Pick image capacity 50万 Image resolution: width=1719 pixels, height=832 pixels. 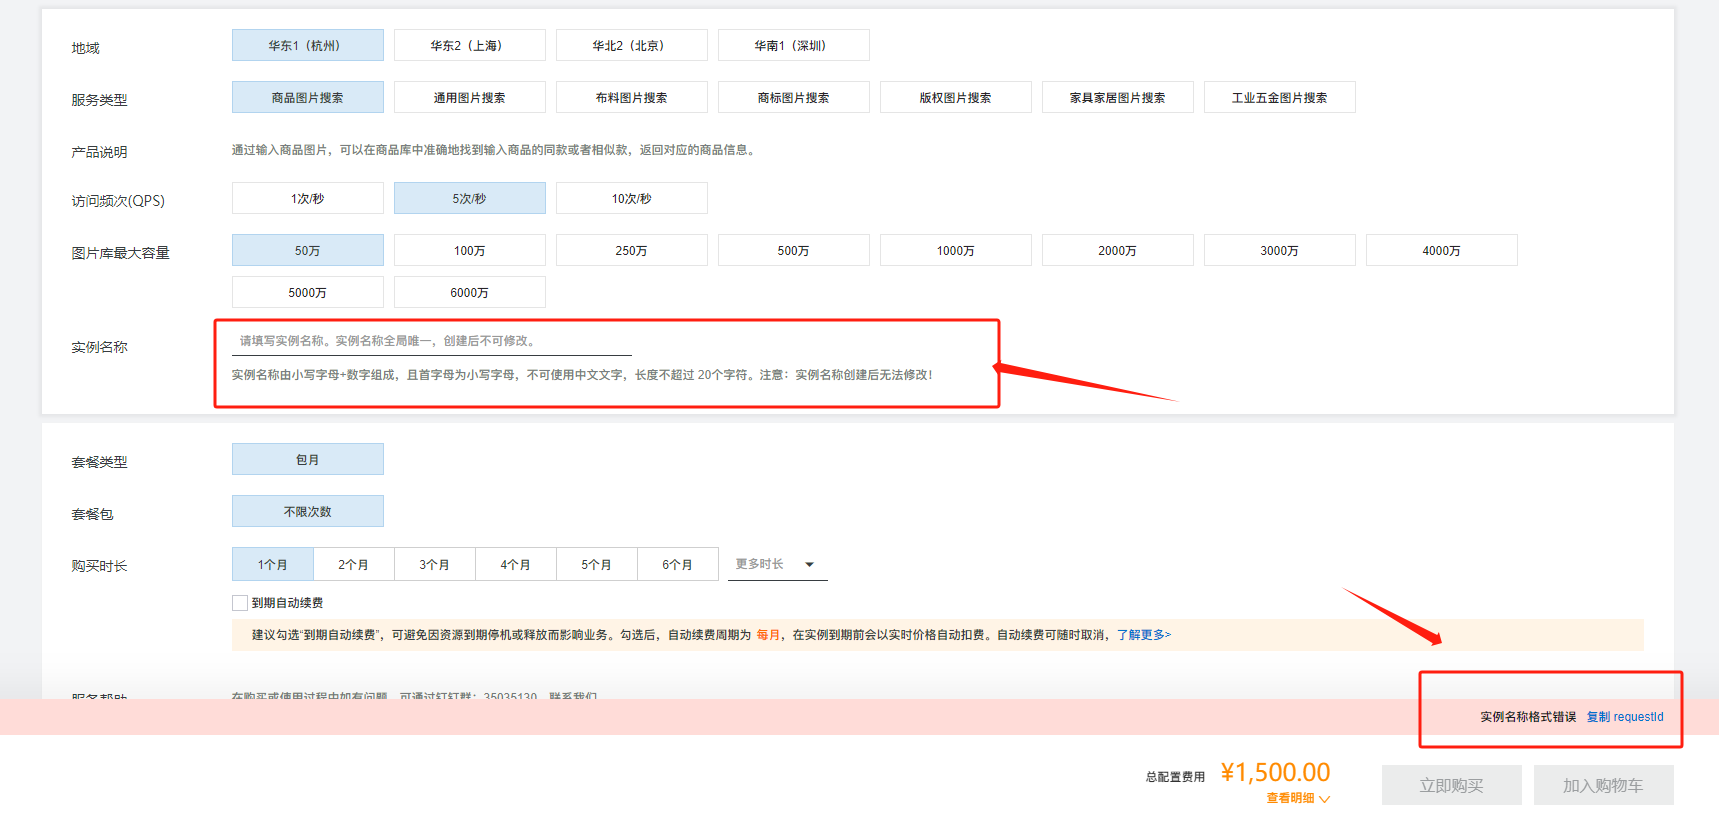(308, 250)
